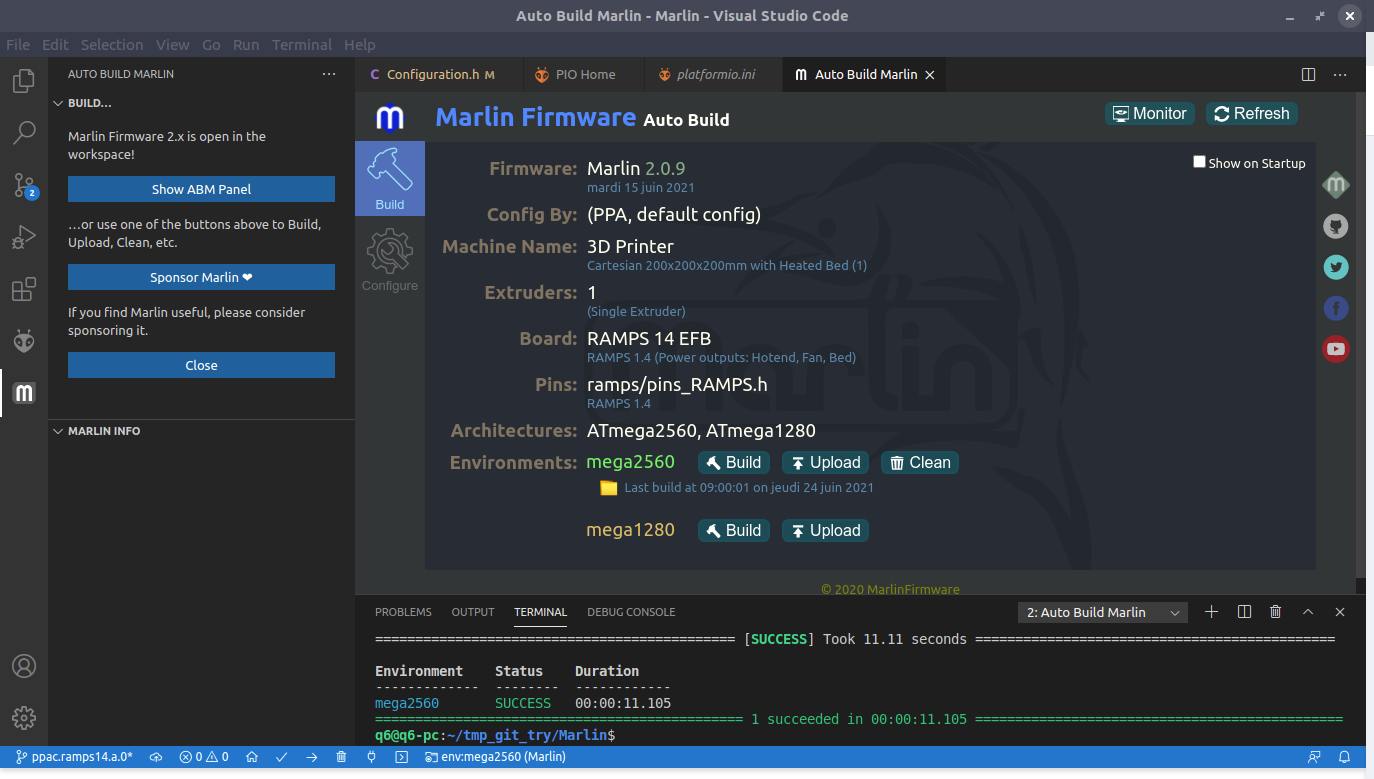
Task: Open the Accounts icon in activity bar
Action: point(24,666)
